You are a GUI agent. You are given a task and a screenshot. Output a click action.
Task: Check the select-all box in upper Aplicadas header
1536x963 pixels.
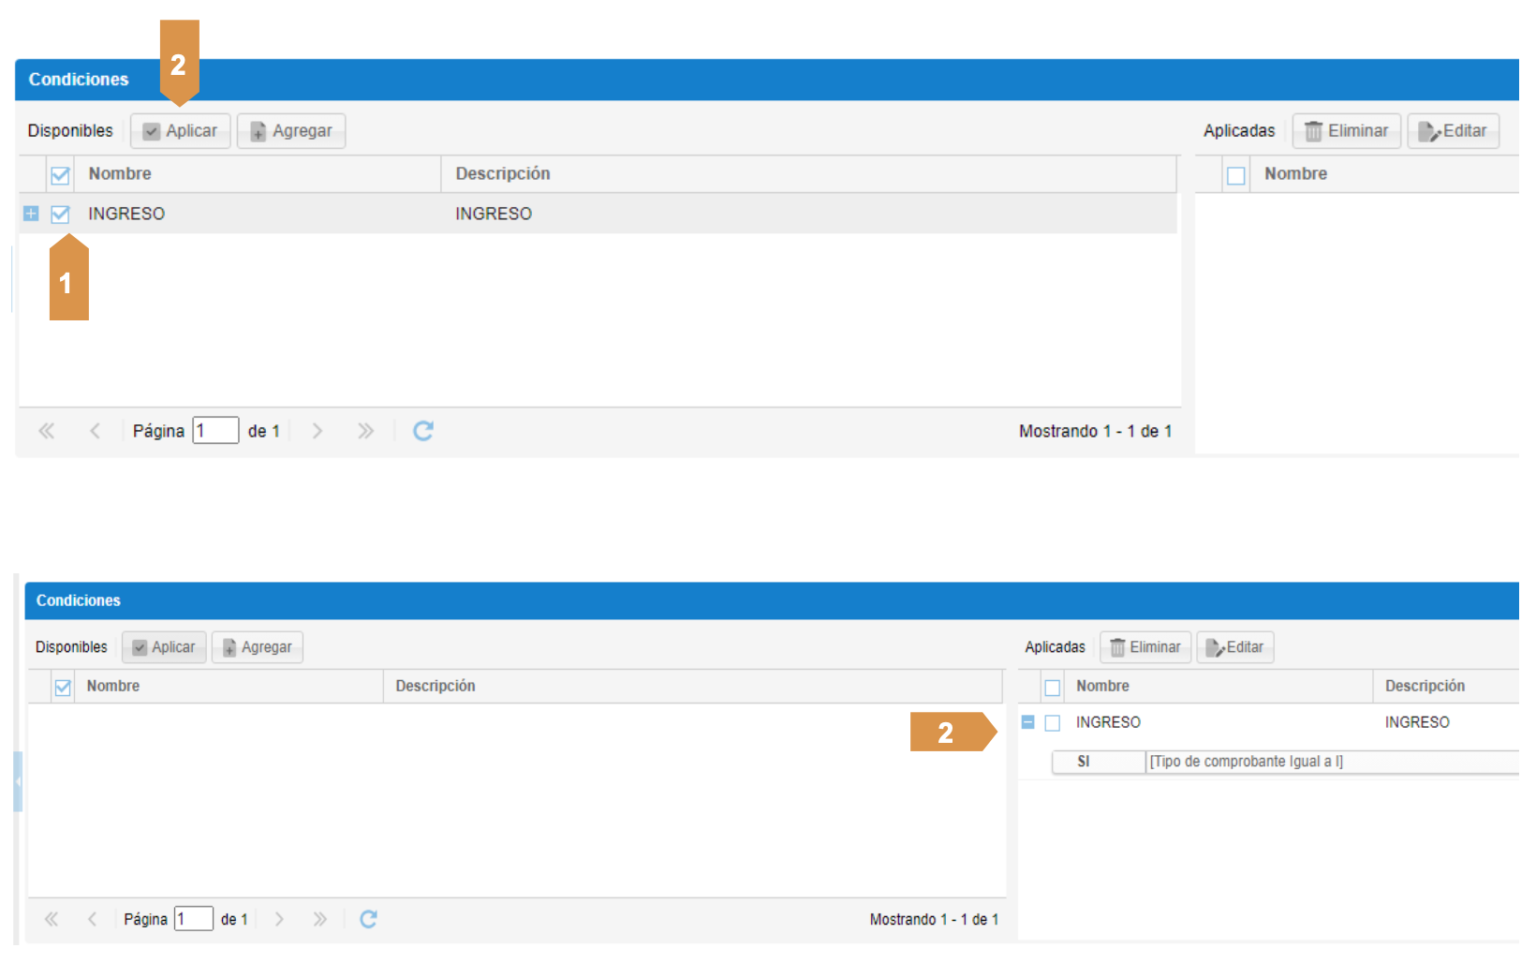click(x=1236, y=175)
